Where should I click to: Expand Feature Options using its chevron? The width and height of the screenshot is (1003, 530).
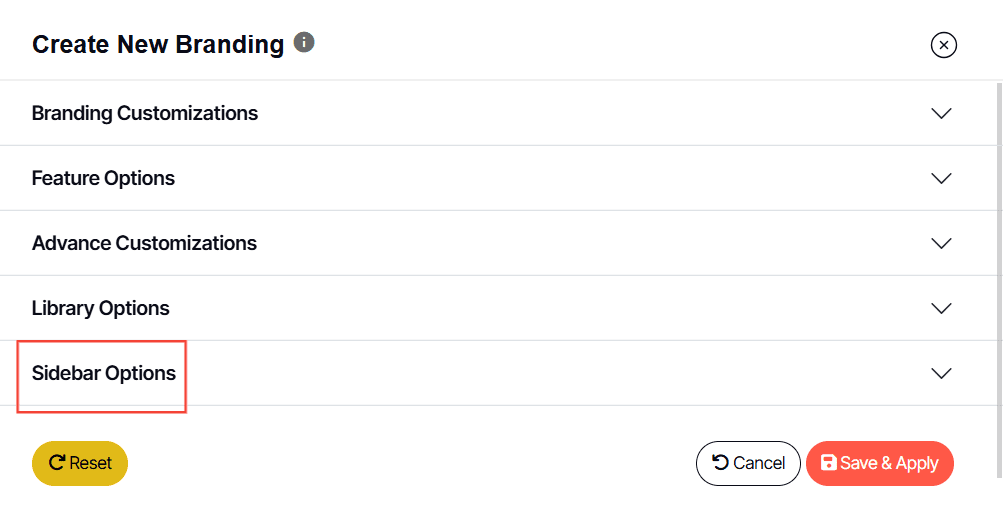pos(941,178)
